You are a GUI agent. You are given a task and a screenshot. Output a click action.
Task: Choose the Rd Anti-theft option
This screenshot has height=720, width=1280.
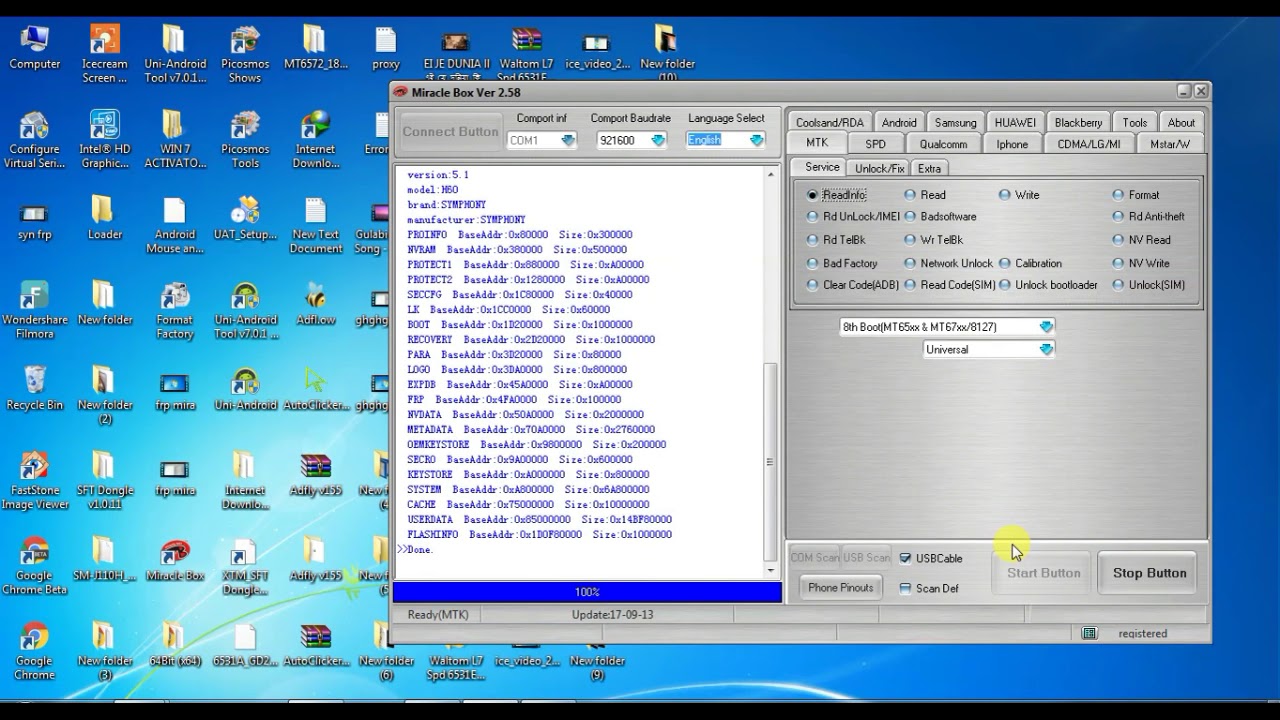tap(1149, 216)
